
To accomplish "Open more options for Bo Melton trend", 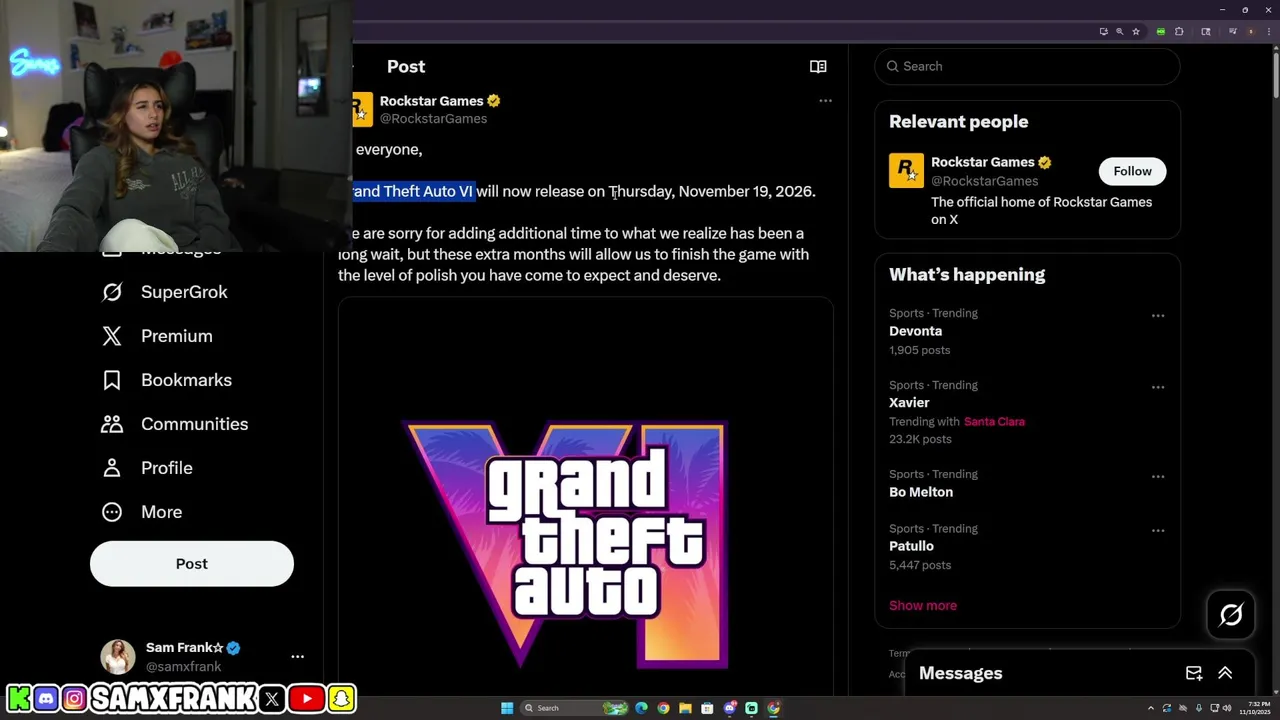I will pyautogui.click(x=1158, y=477).
